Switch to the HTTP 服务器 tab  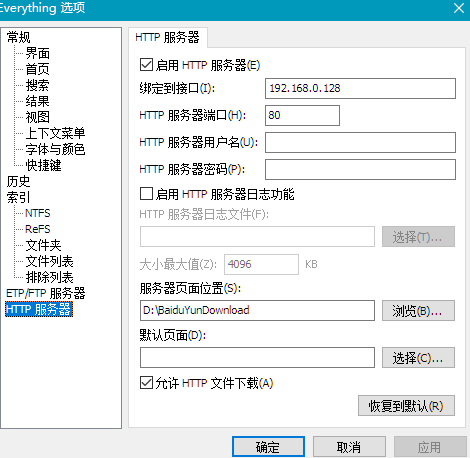[x=168, y=37]
